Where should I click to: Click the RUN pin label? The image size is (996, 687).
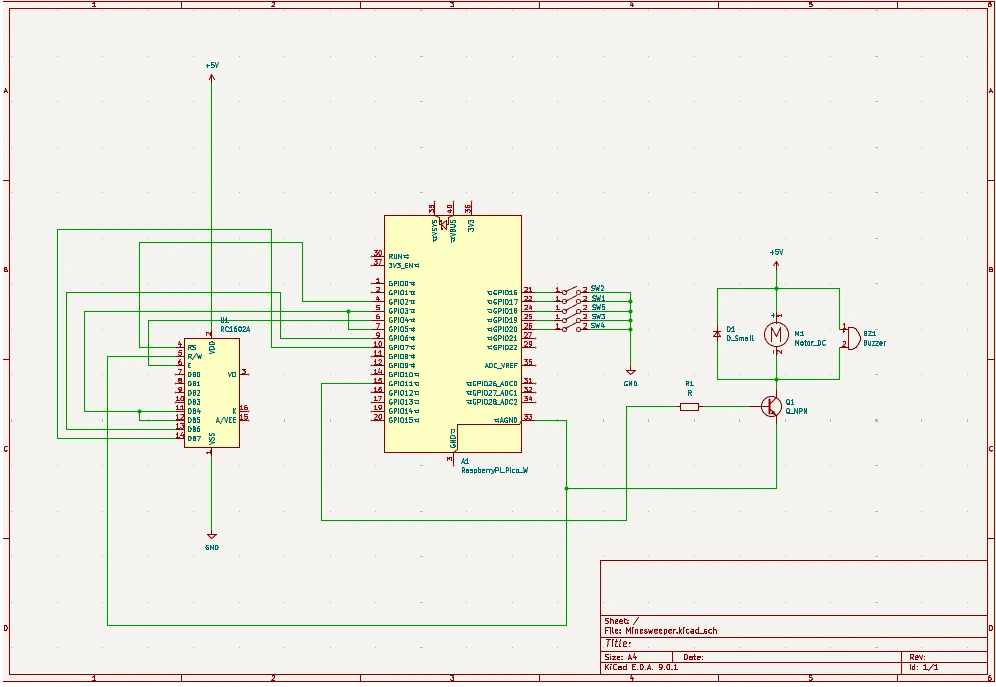coord(399,257)
